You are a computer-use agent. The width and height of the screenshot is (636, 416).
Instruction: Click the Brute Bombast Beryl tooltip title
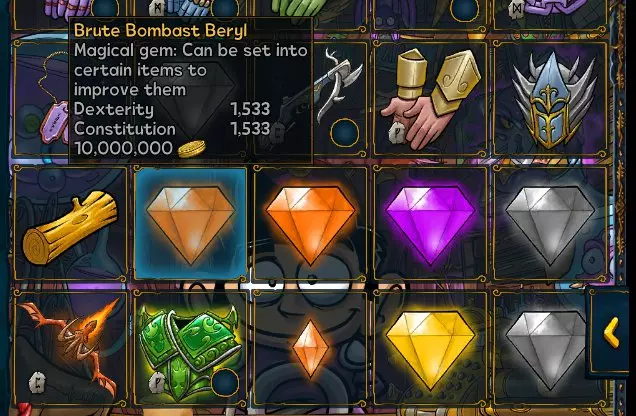161,30
